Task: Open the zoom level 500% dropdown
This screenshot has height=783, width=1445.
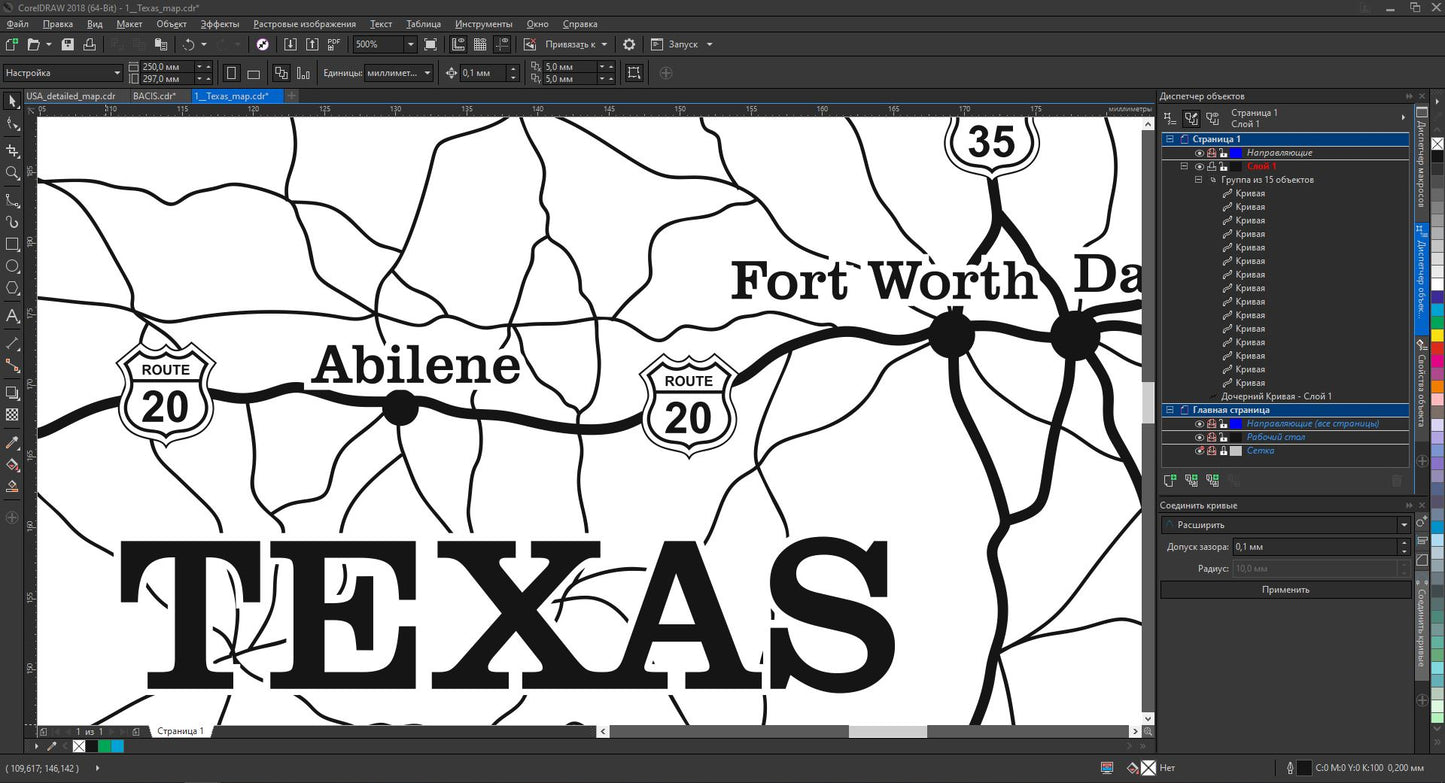Action: [x=410, y=45]
